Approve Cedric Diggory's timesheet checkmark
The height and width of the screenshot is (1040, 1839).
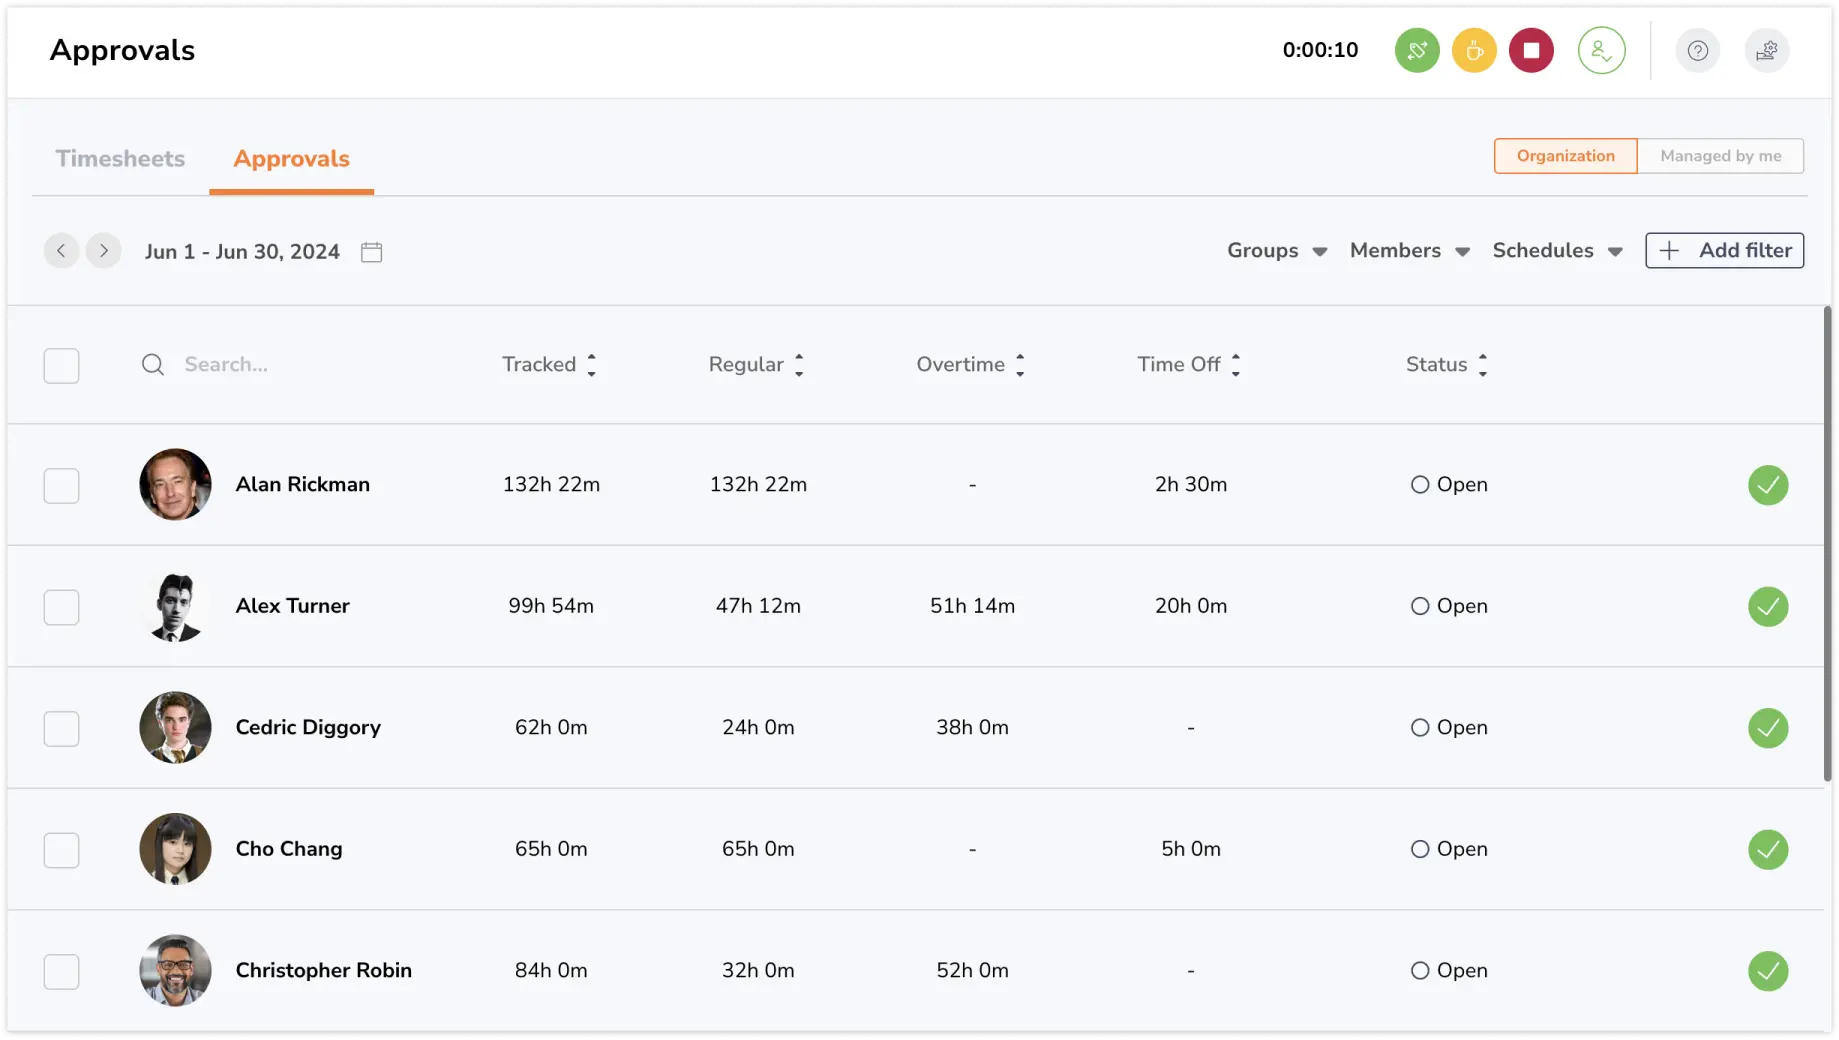1767,728
